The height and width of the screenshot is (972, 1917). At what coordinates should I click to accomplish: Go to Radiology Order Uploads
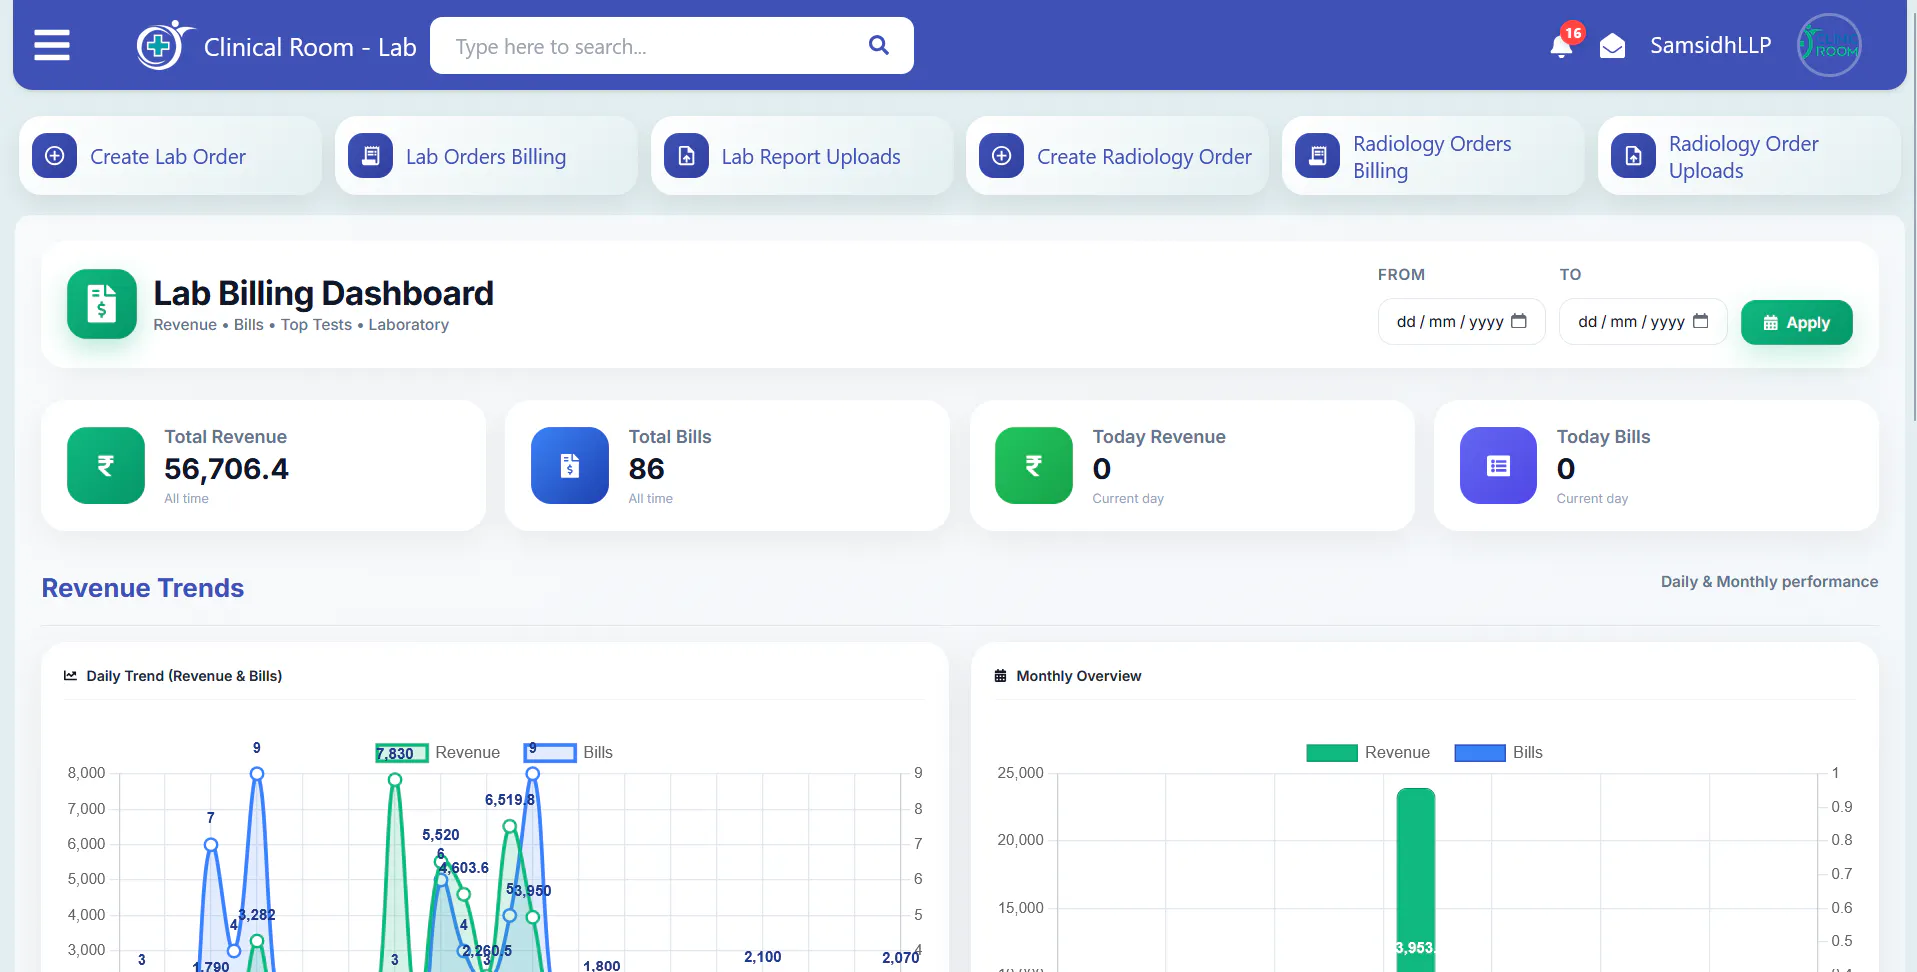pyautogui.click(x=1748, y=156)
